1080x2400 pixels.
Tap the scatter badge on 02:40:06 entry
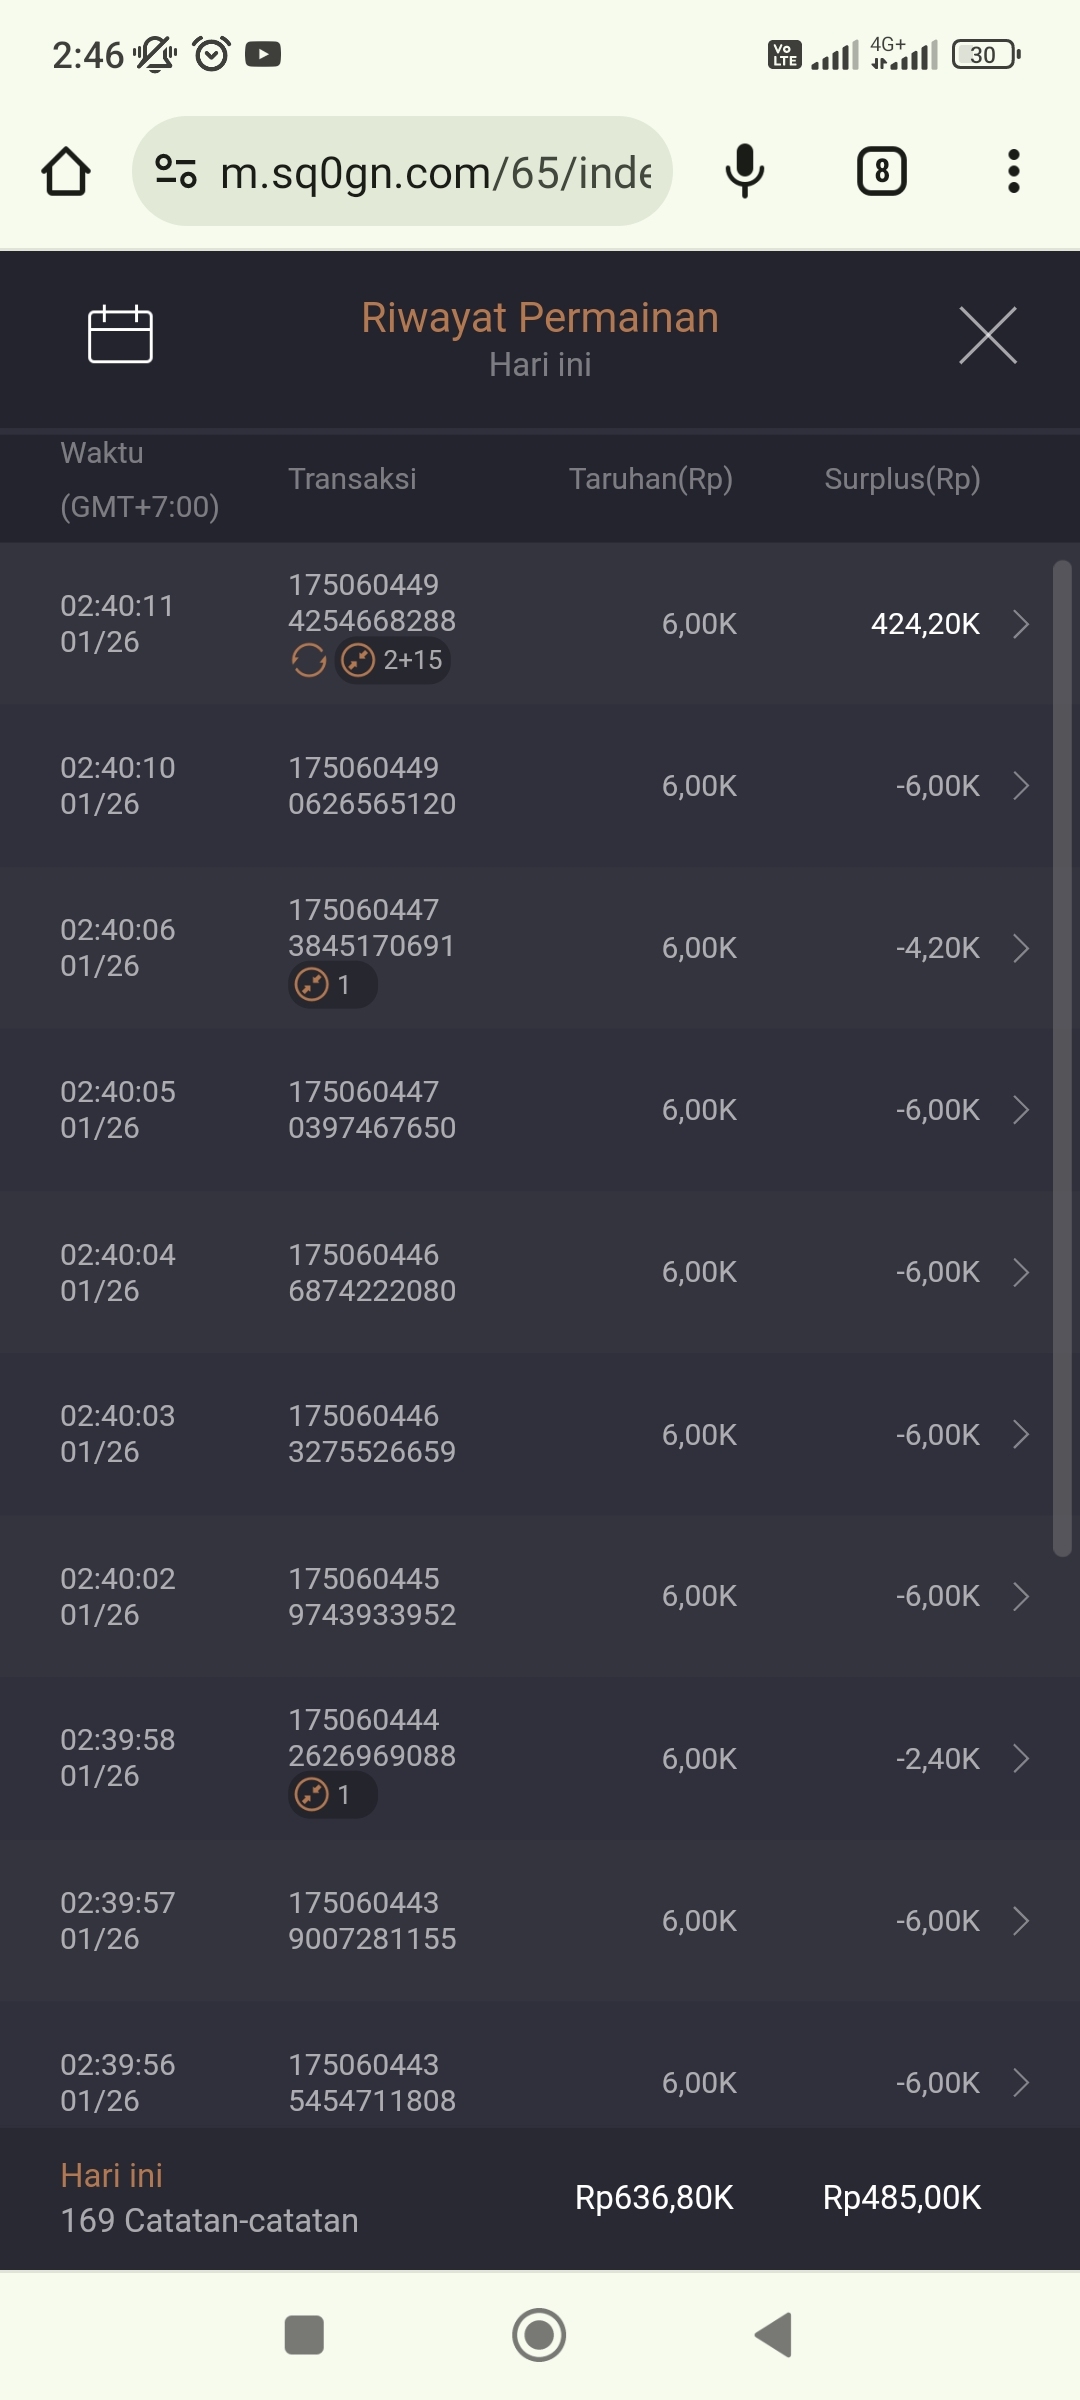(x=331, y=985)
